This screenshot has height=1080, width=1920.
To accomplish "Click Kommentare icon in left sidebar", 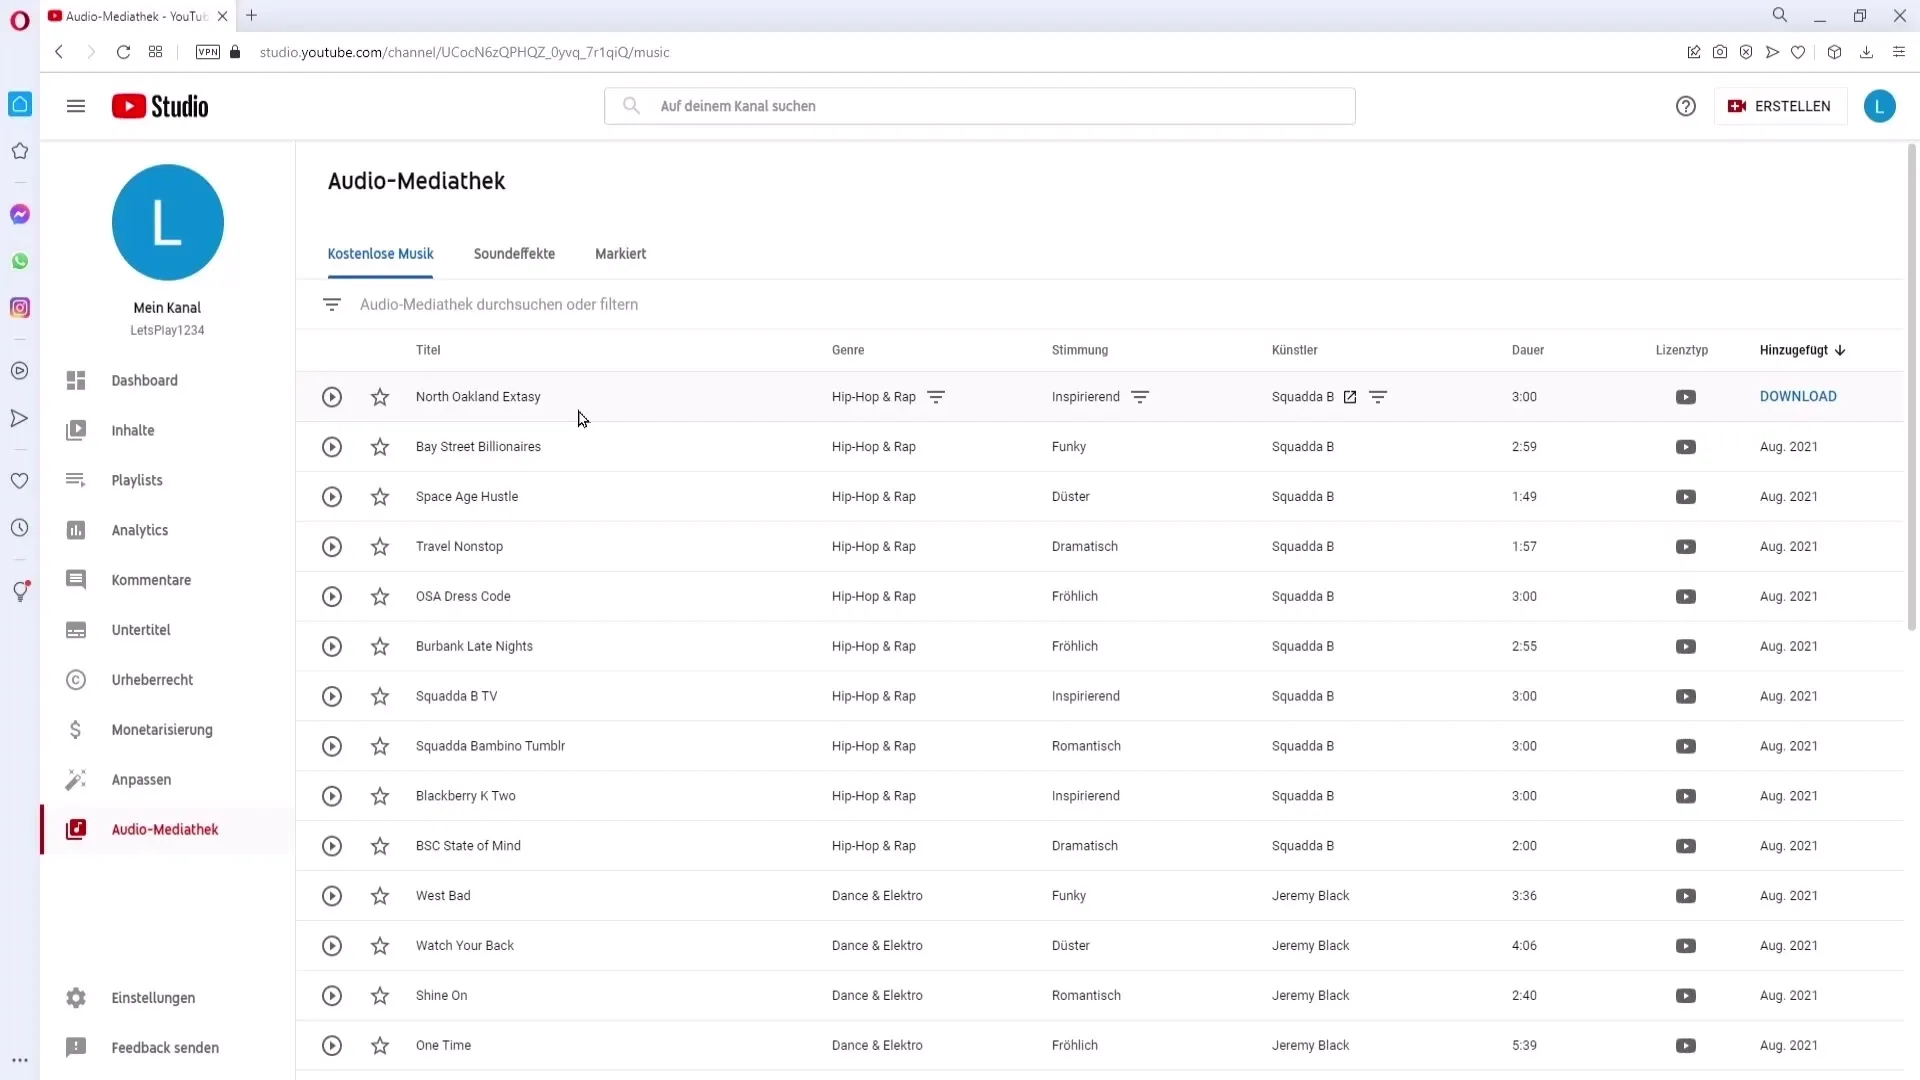I will 75,579.
